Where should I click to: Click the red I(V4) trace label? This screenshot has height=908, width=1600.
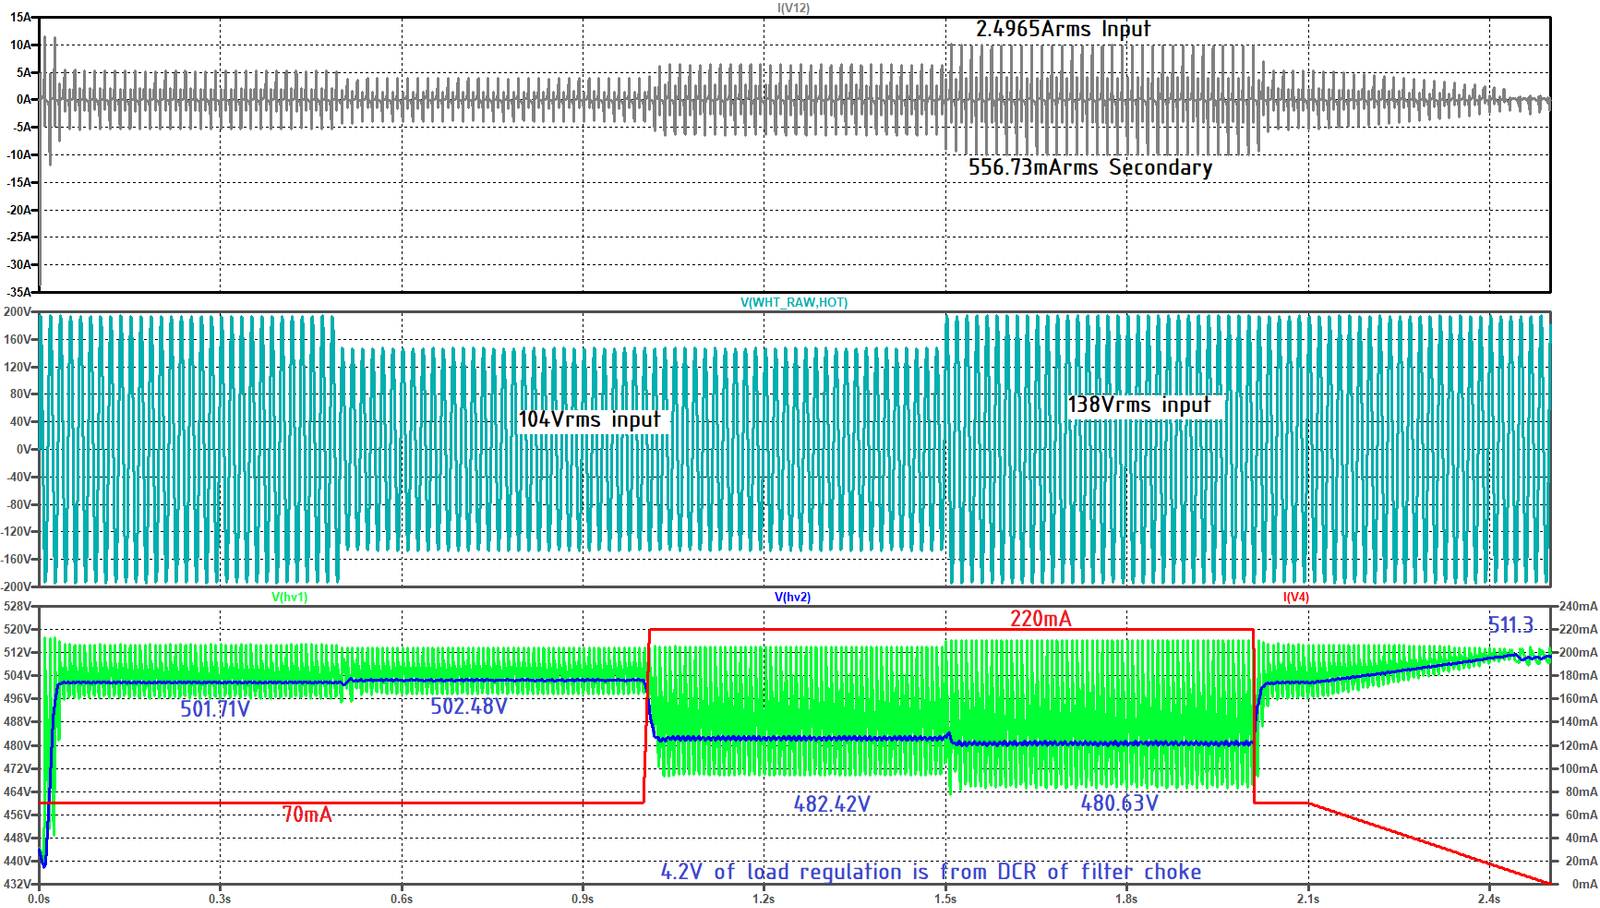[1296, 597]
